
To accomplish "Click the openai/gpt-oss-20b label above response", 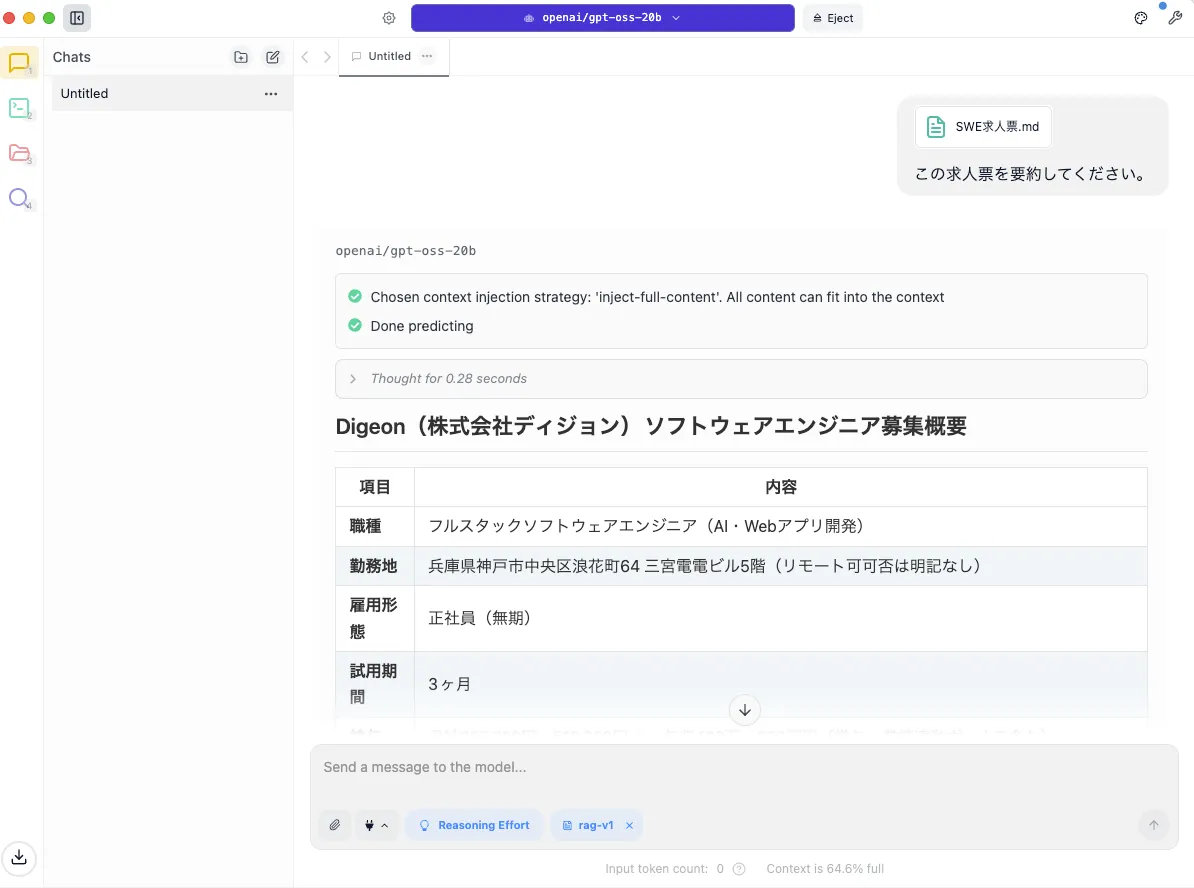I will point(406,251).
